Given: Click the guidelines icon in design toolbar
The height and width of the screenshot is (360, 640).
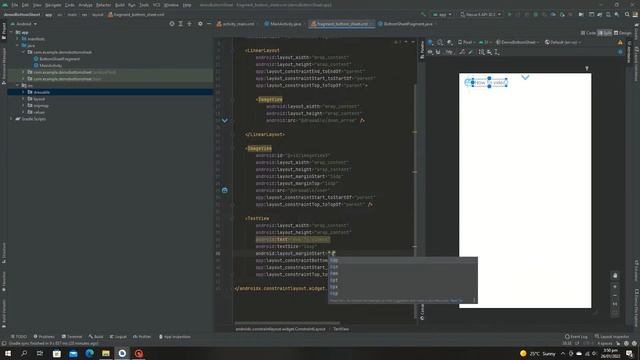Looking at the screenshot, I should 497,52.
